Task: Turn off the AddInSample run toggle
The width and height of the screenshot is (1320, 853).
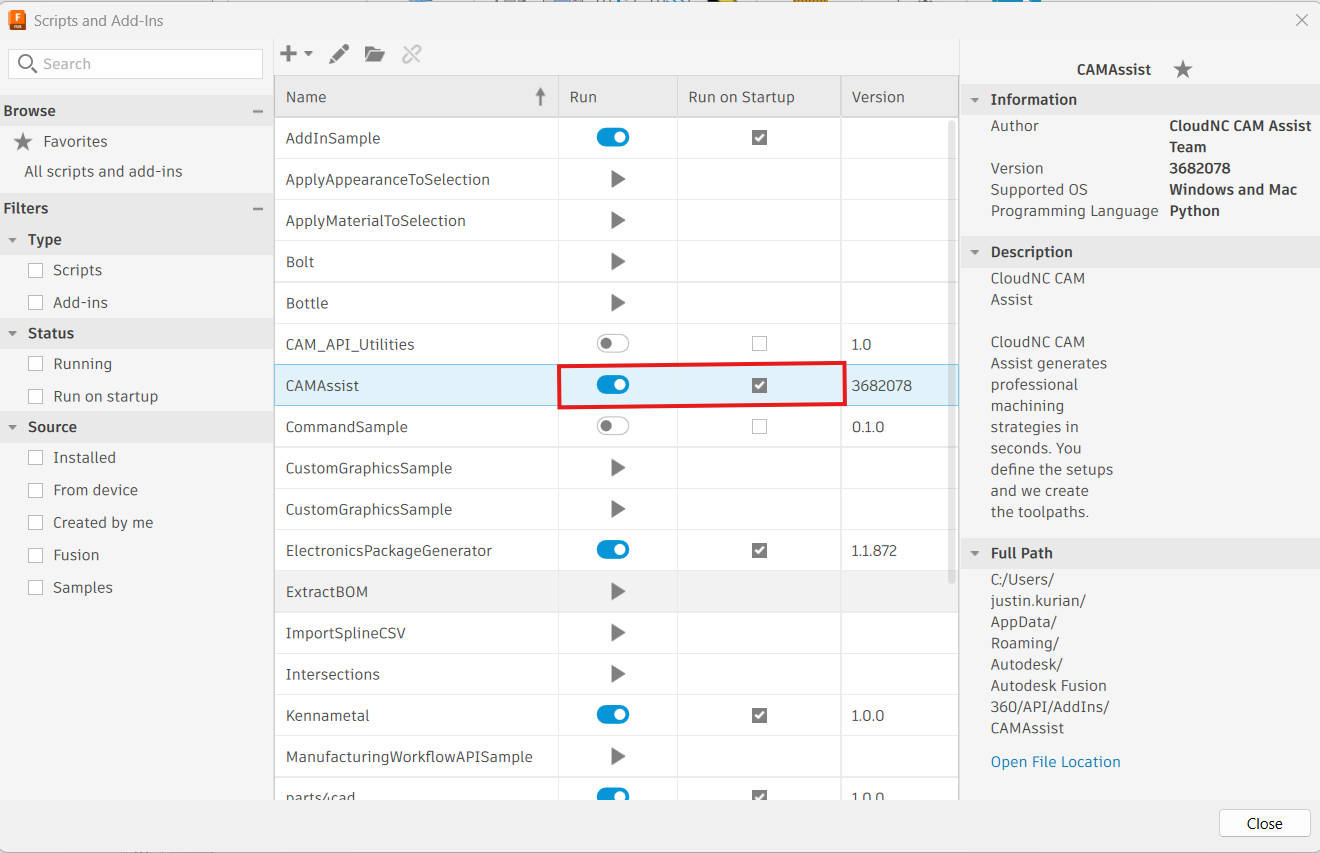Action: [613, 137]
